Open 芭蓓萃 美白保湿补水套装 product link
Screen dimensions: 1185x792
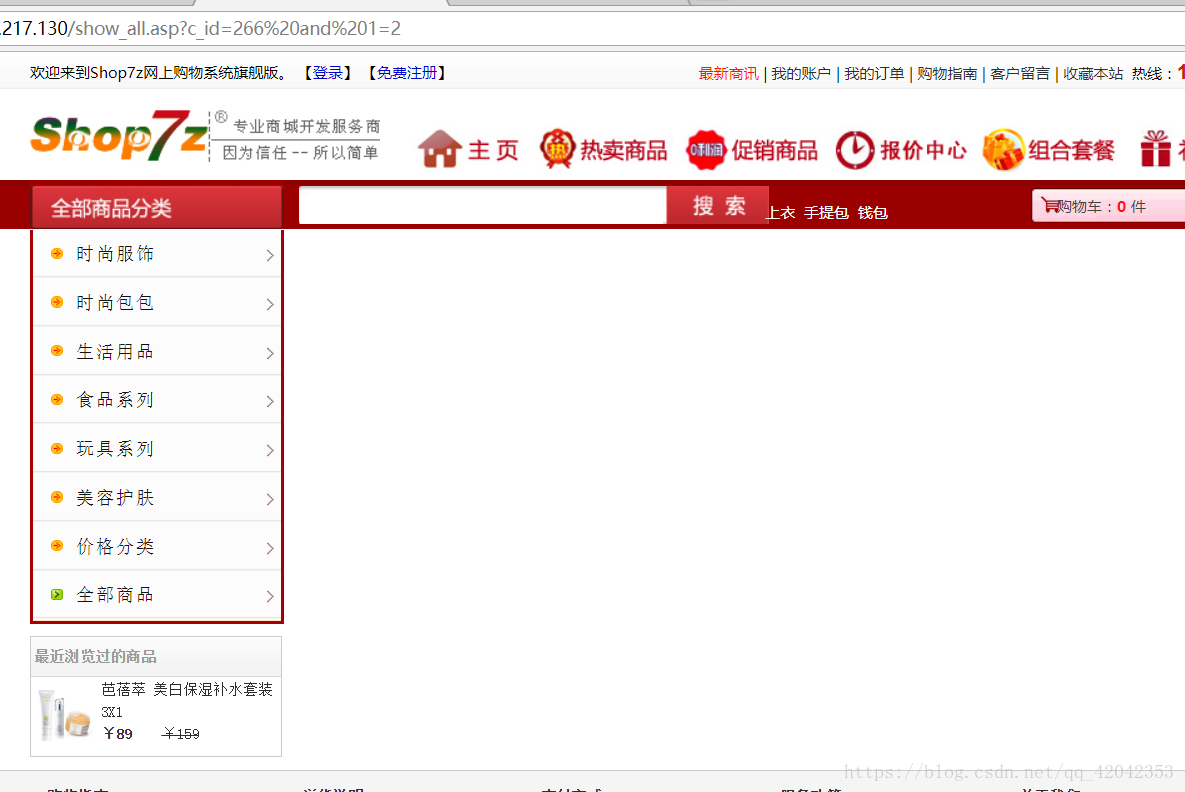pyautogui.click(x=187, y=699)
